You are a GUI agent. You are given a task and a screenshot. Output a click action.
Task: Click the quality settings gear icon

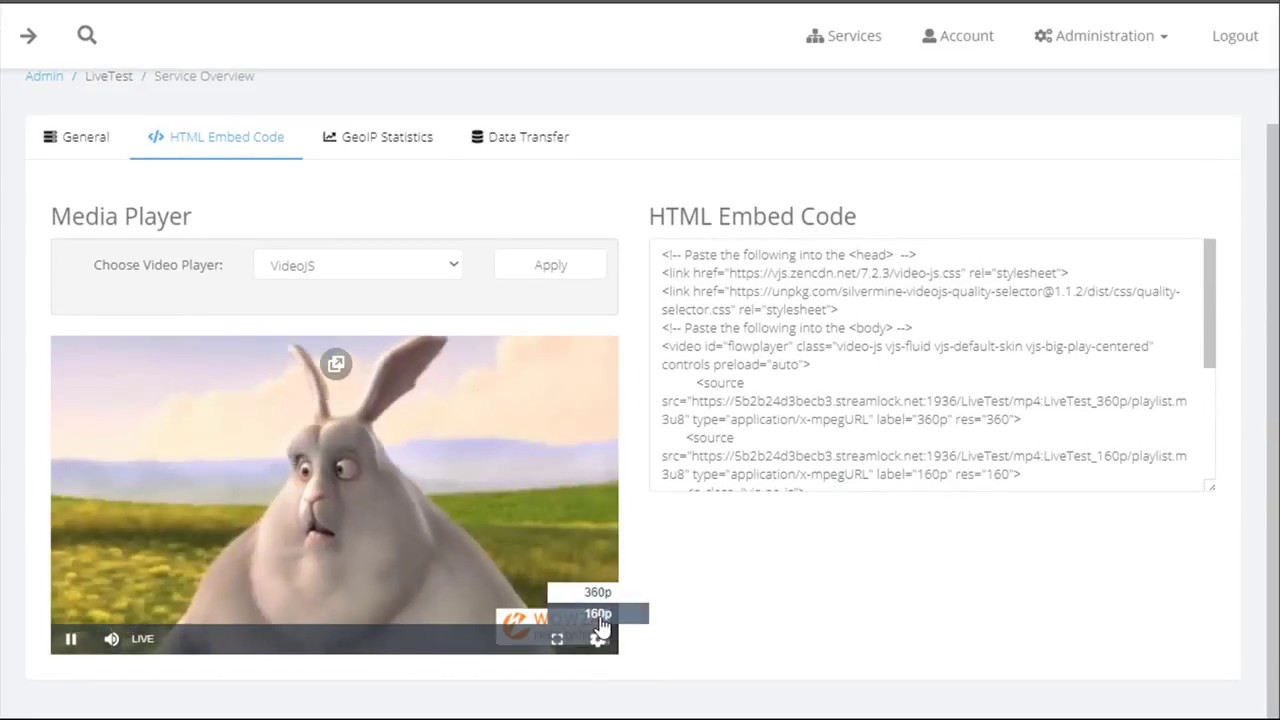pyautogui.click(x=597, y=640)
